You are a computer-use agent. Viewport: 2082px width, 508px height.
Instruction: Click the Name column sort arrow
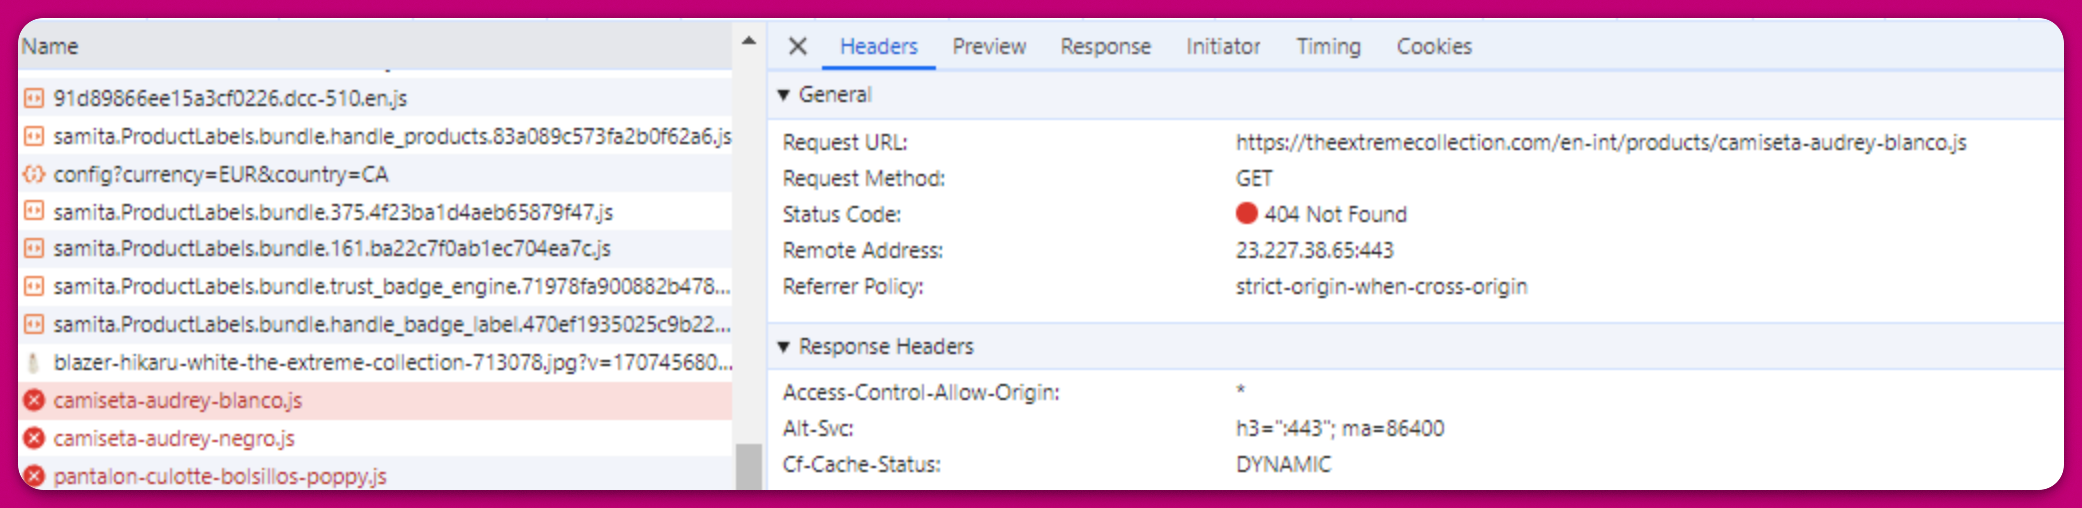(748, 41)
